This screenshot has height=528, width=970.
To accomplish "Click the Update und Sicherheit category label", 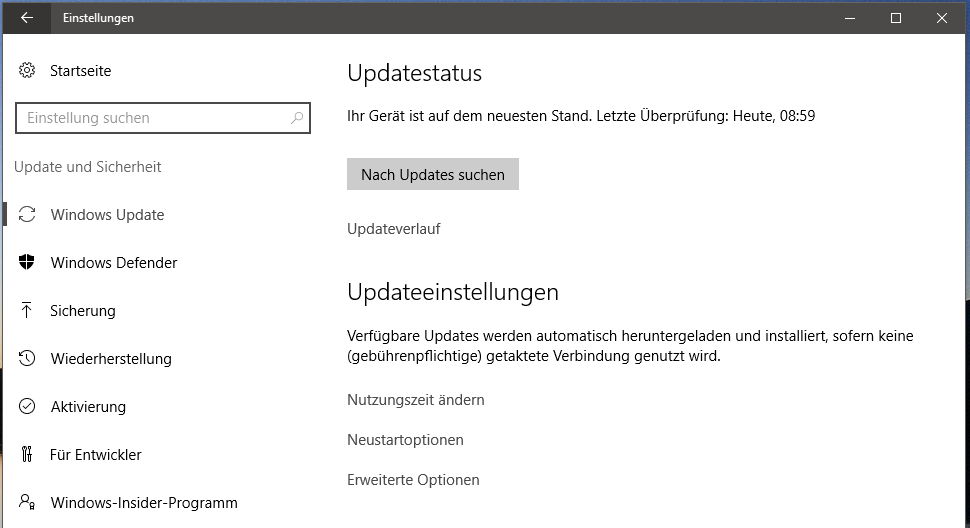I will 87,167.
